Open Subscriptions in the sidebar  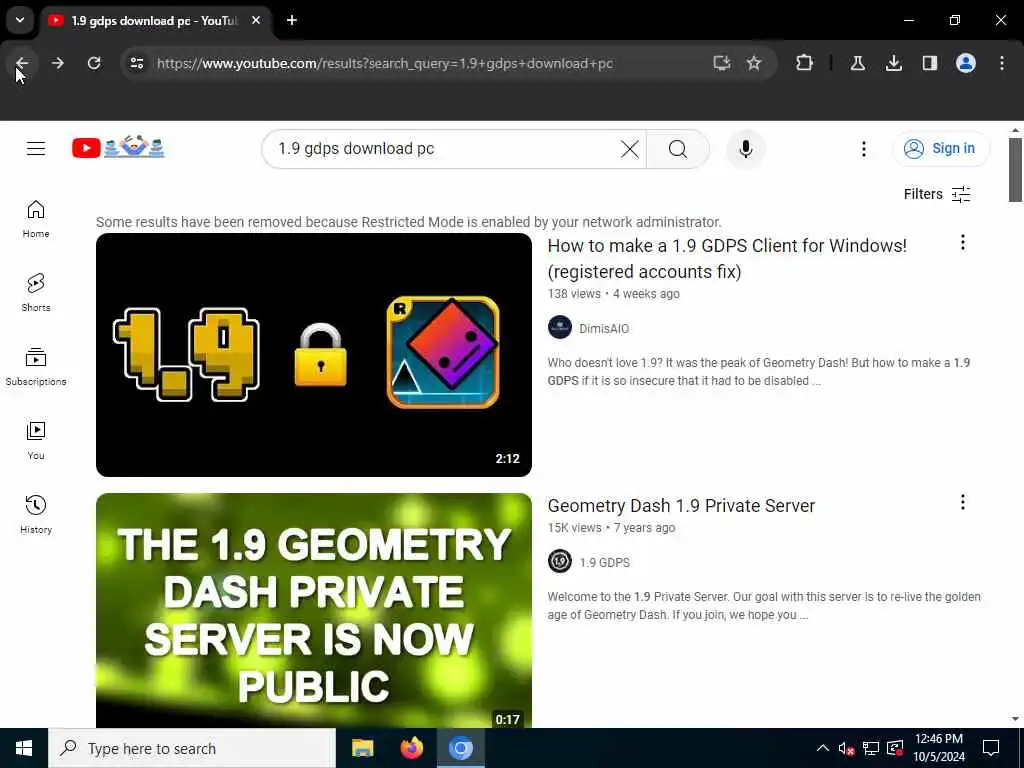pyautogui.click(x=36, y=367)
